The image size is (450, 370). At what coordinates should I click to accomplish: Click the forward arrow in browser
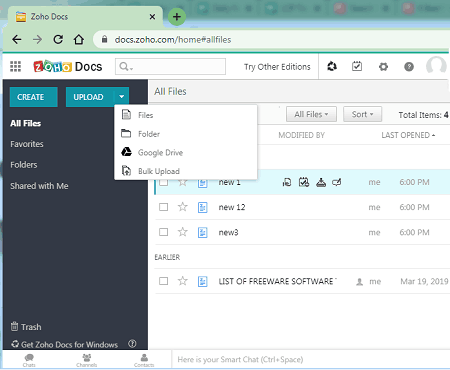click(x=37, y=40)
